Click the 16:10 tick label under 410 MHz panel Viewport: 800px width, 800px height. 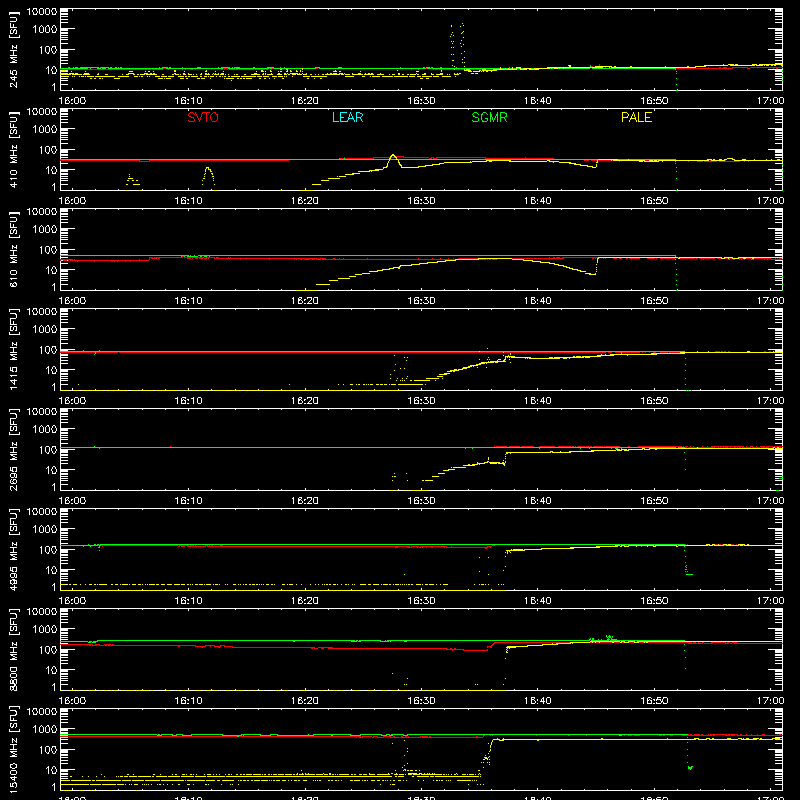pos(189,201)
